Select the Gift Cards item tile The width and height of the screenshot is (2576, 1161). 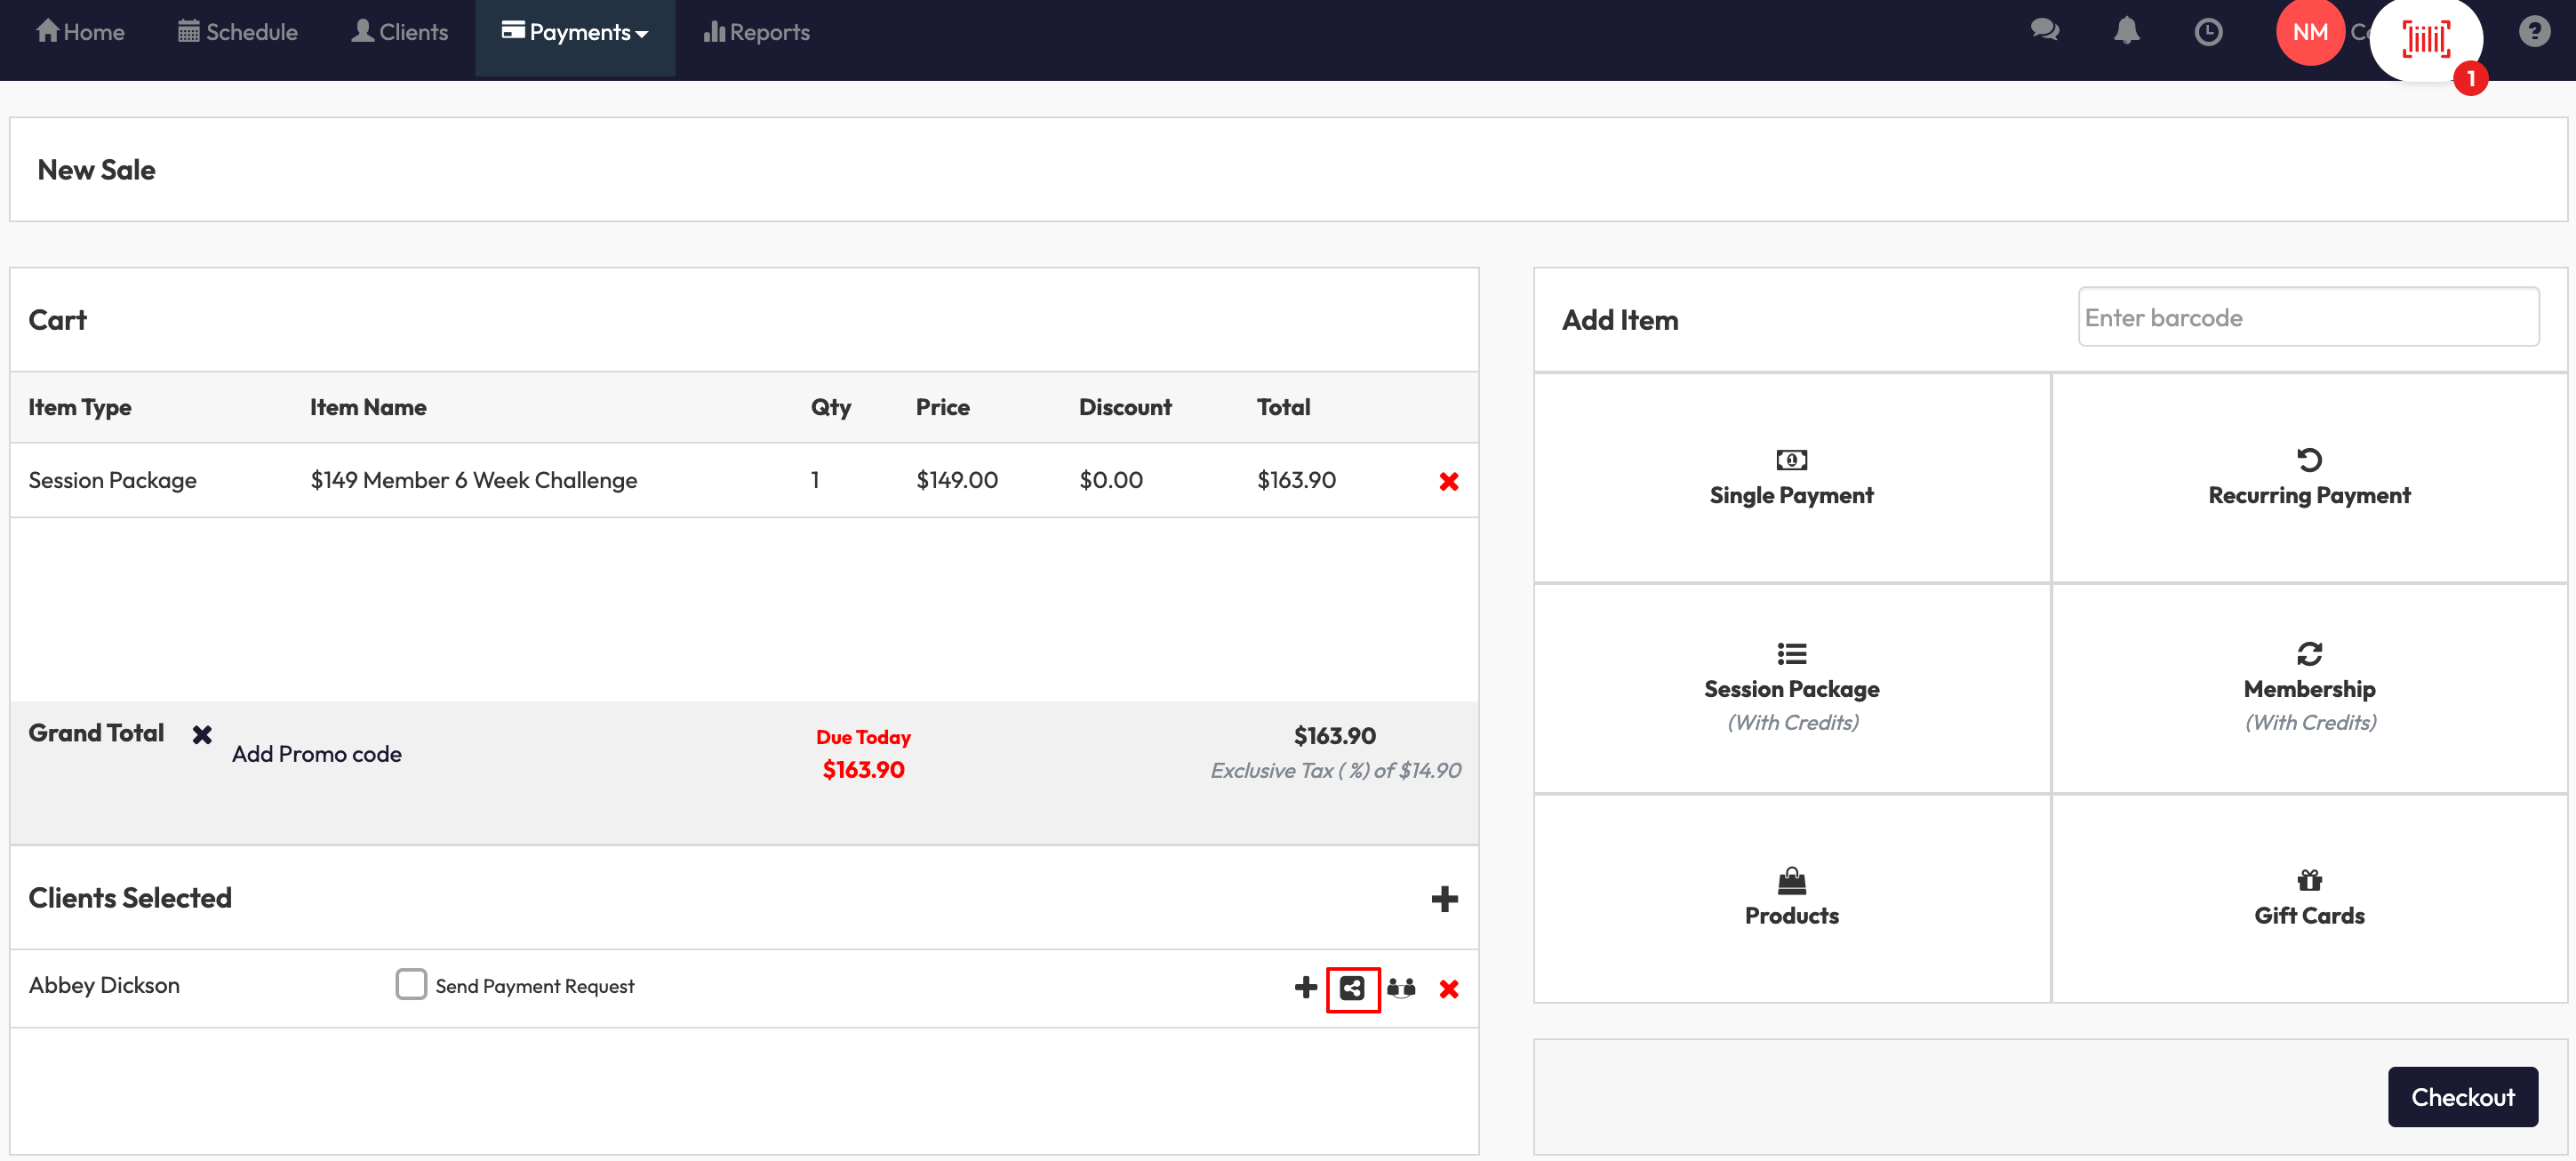tap(2308, 897)
